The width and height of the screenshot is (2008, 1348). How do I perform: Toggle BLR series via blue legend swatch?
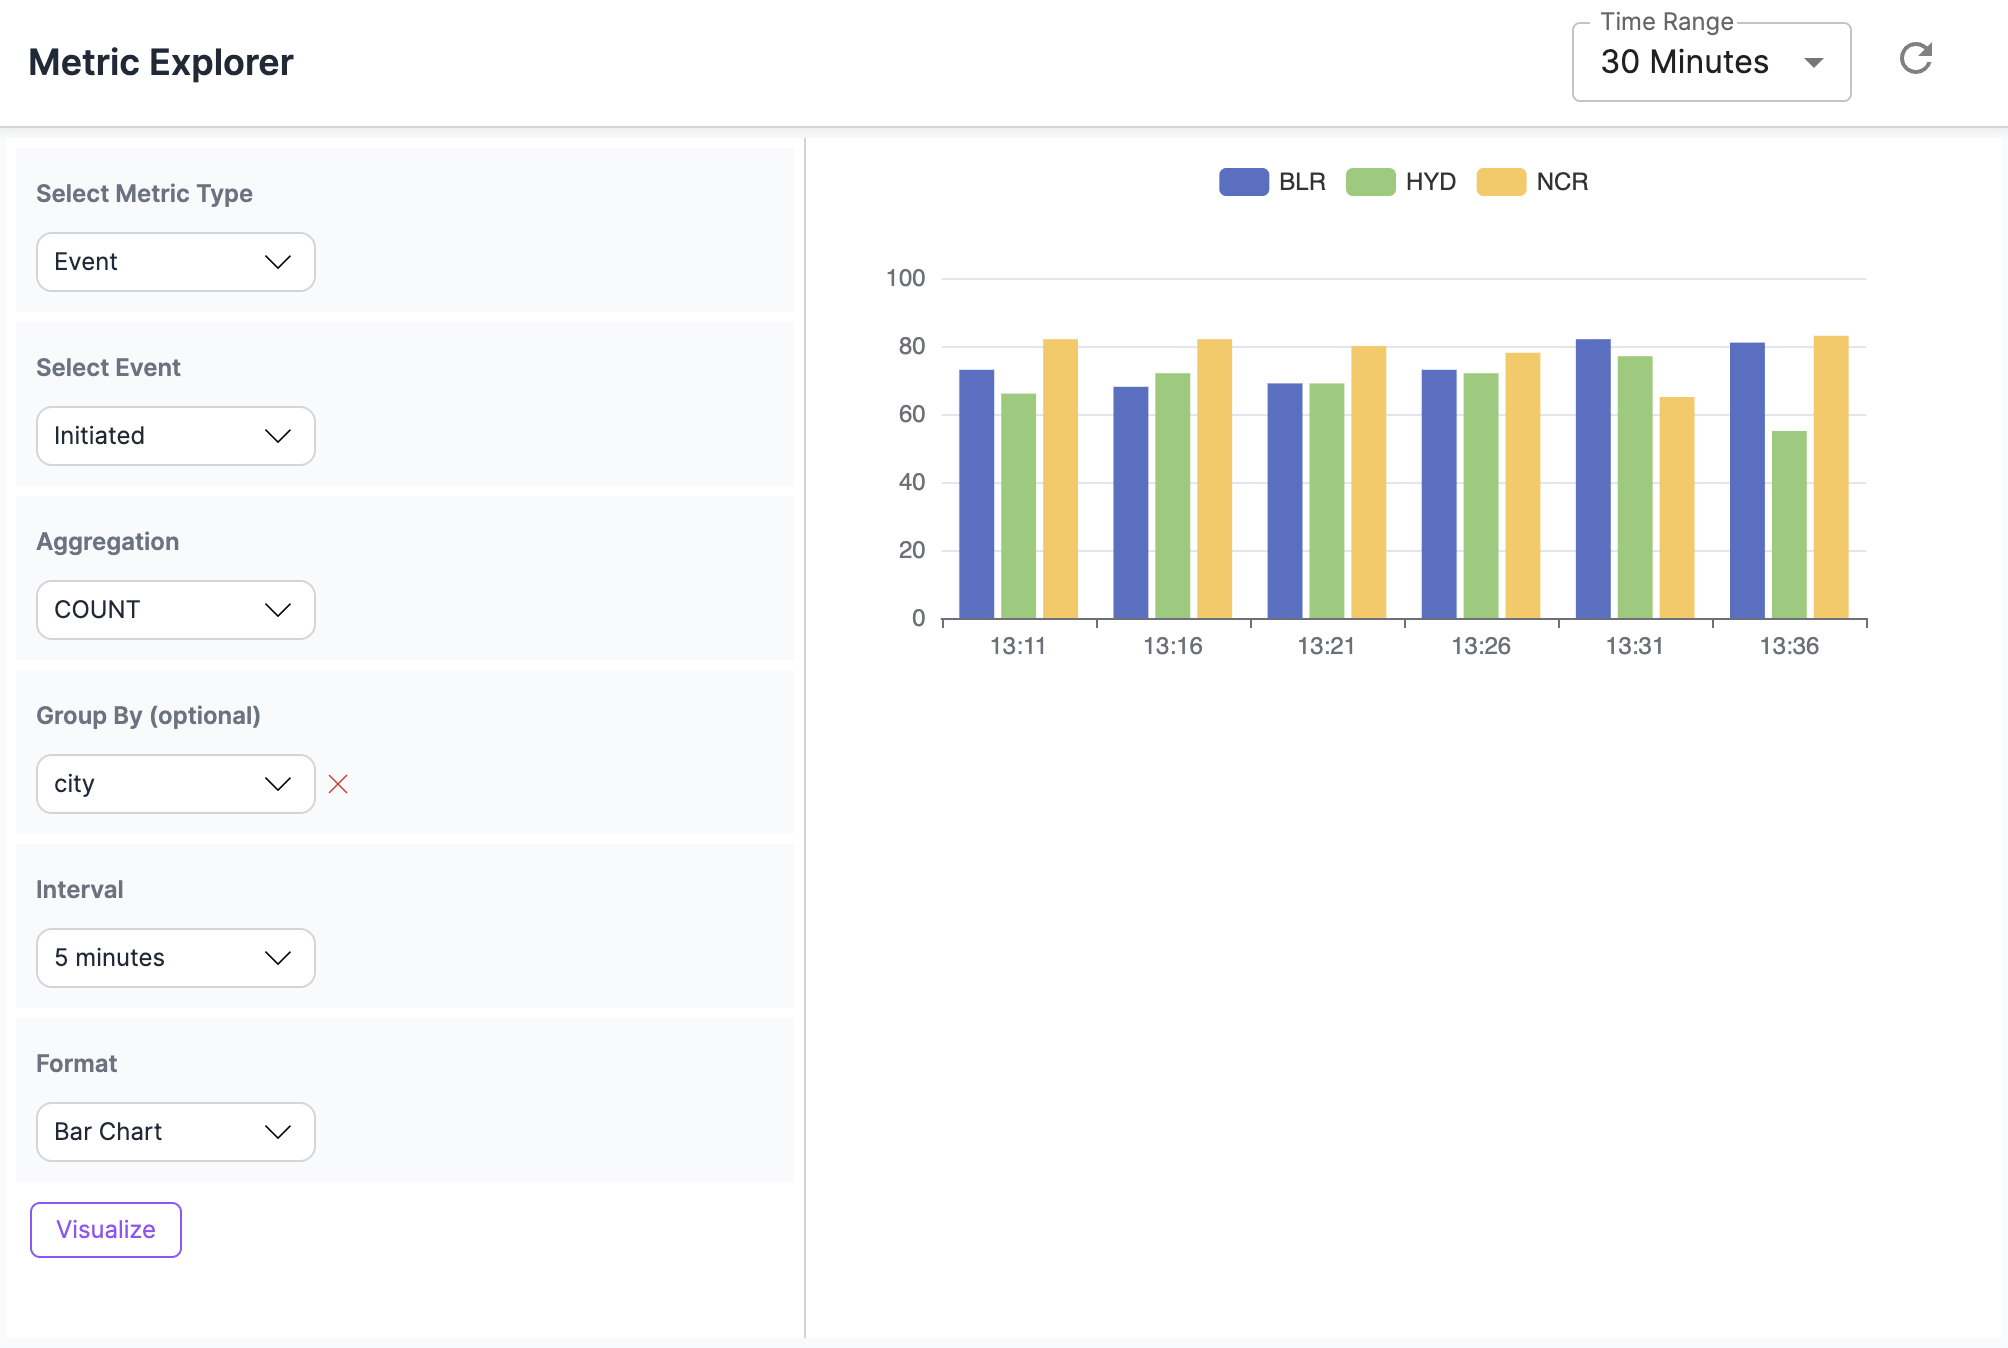click(x=1243, y=182)
